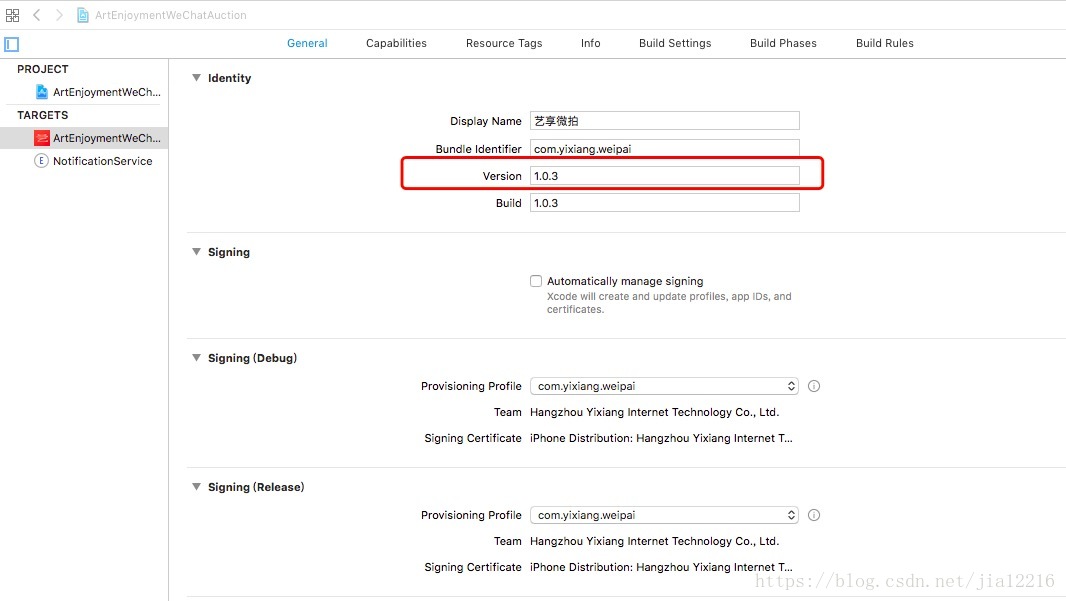Open the Build Phases tab
The height and width of the screenshot is (601, 1066).
coord(783,43)
